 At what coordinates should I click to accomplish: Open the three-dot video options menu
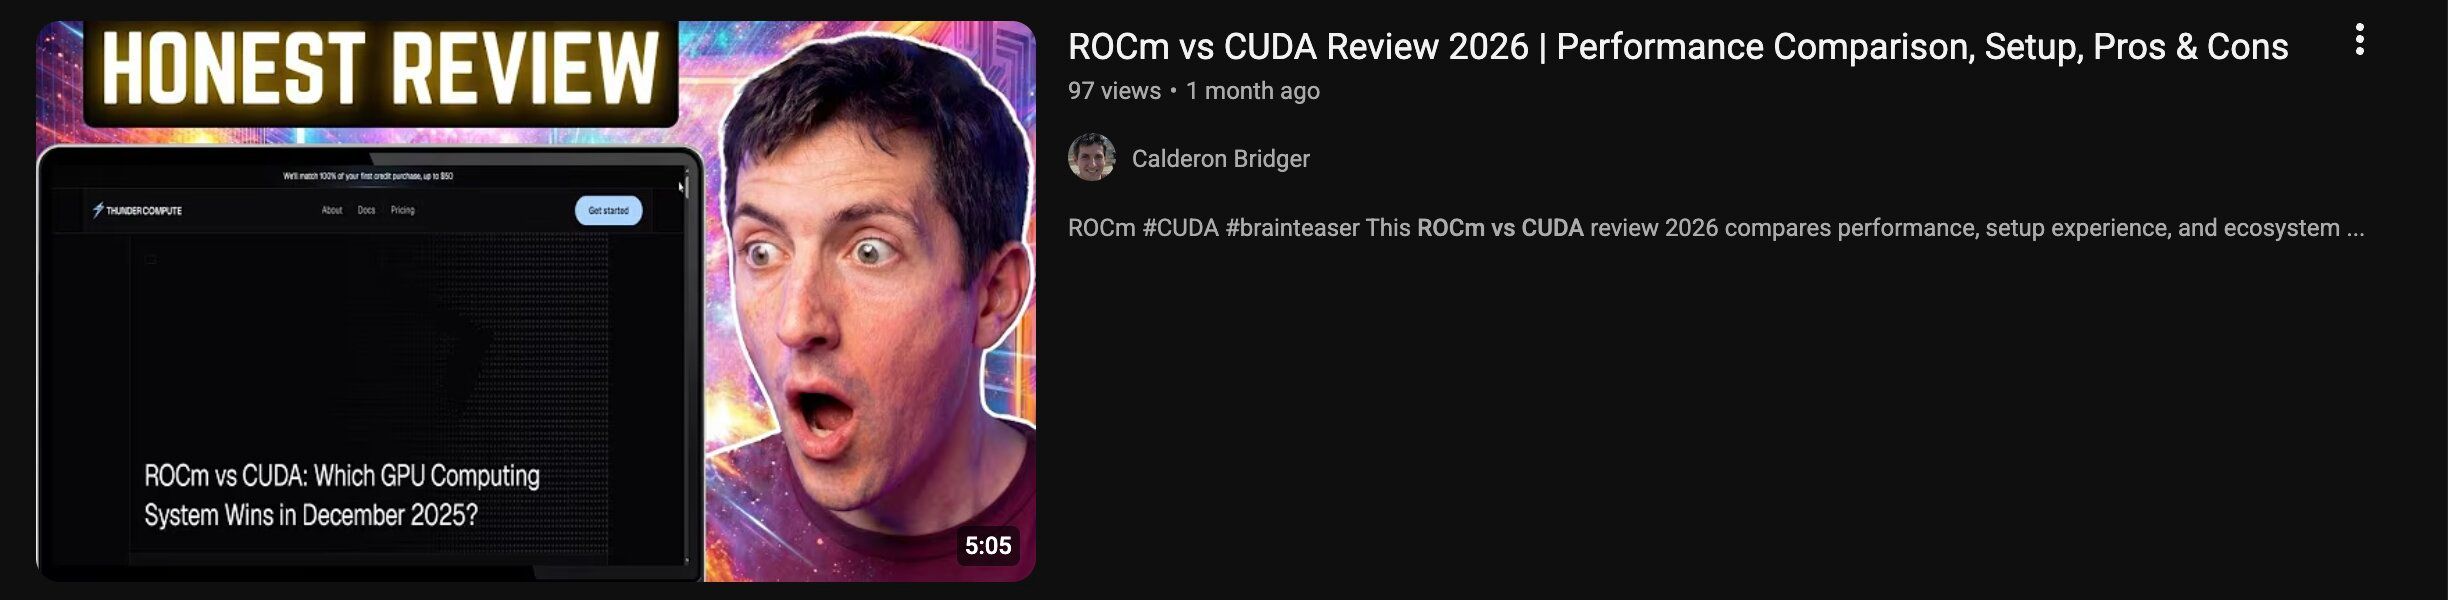2359,40
